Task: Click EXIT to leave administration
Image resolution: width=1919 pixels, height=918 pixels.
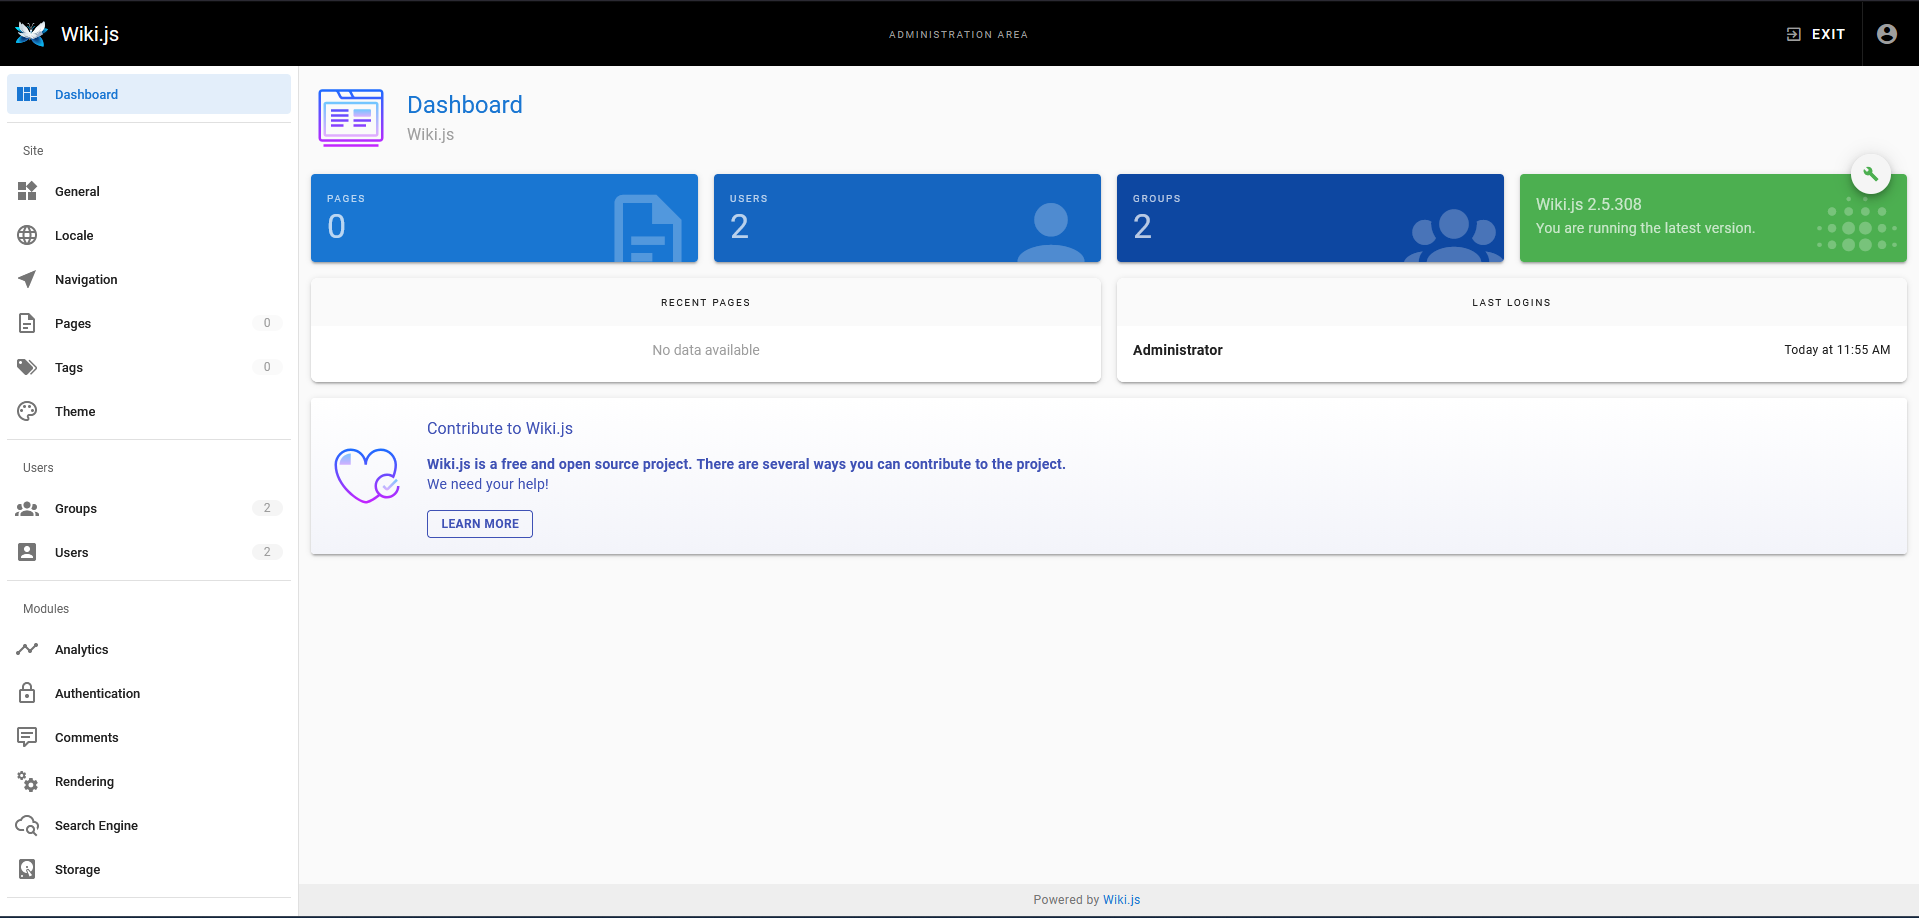Action: [1816, 34]
